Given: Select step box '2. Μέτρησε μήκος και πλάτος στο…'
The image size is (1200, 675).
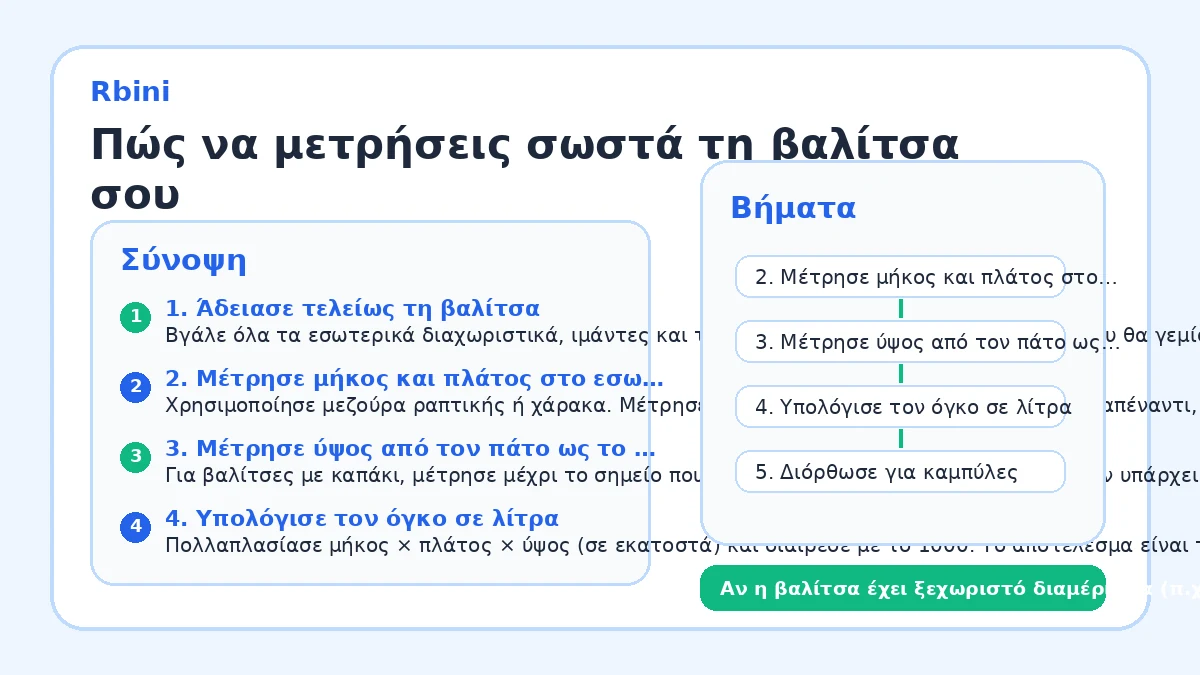Looking at the screenshot, I should pos(901,277).
